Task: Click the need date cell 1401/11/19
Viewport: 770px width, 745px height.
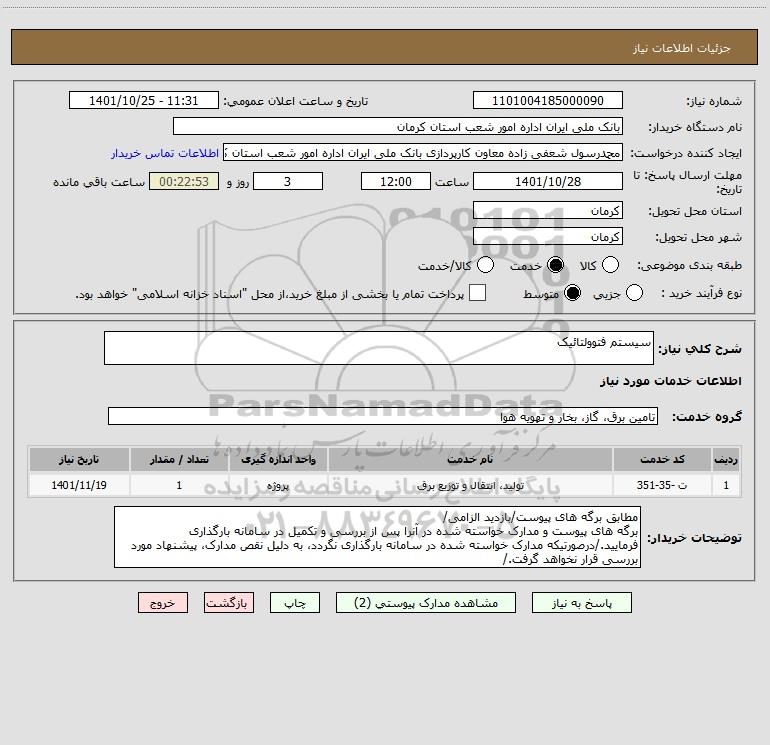Action: 79,485
